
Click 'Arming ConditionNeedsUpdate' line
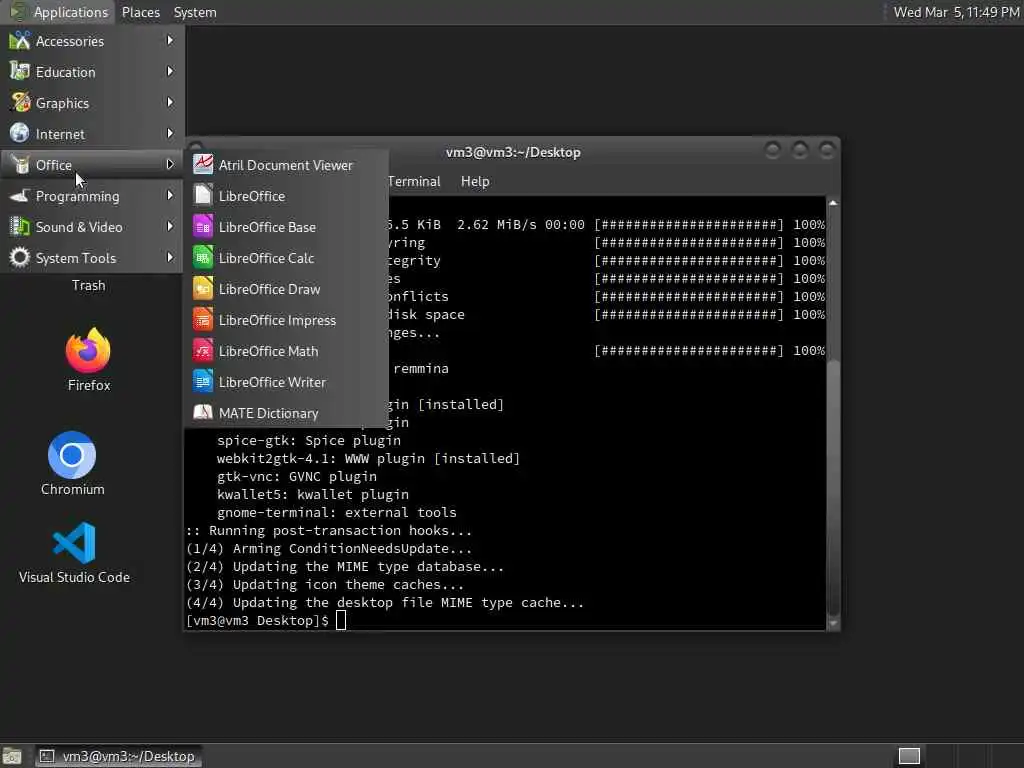coord(328,549)
